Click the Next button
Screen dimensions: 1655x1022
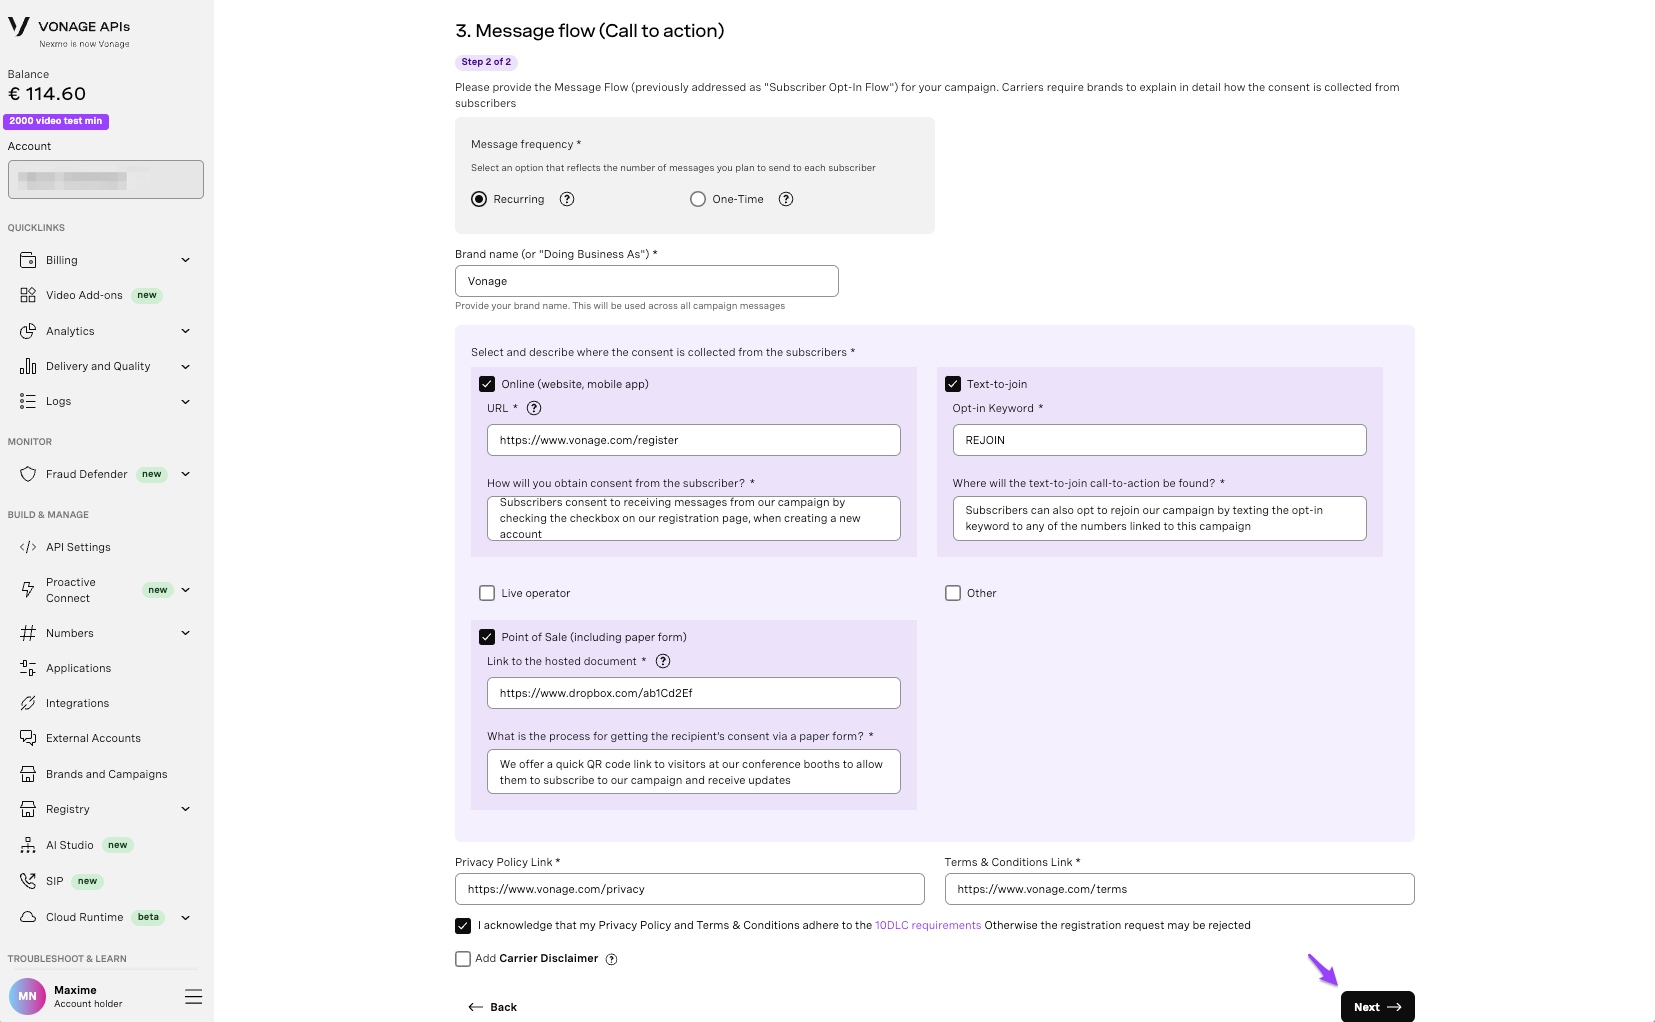tap(1377, 1007)
